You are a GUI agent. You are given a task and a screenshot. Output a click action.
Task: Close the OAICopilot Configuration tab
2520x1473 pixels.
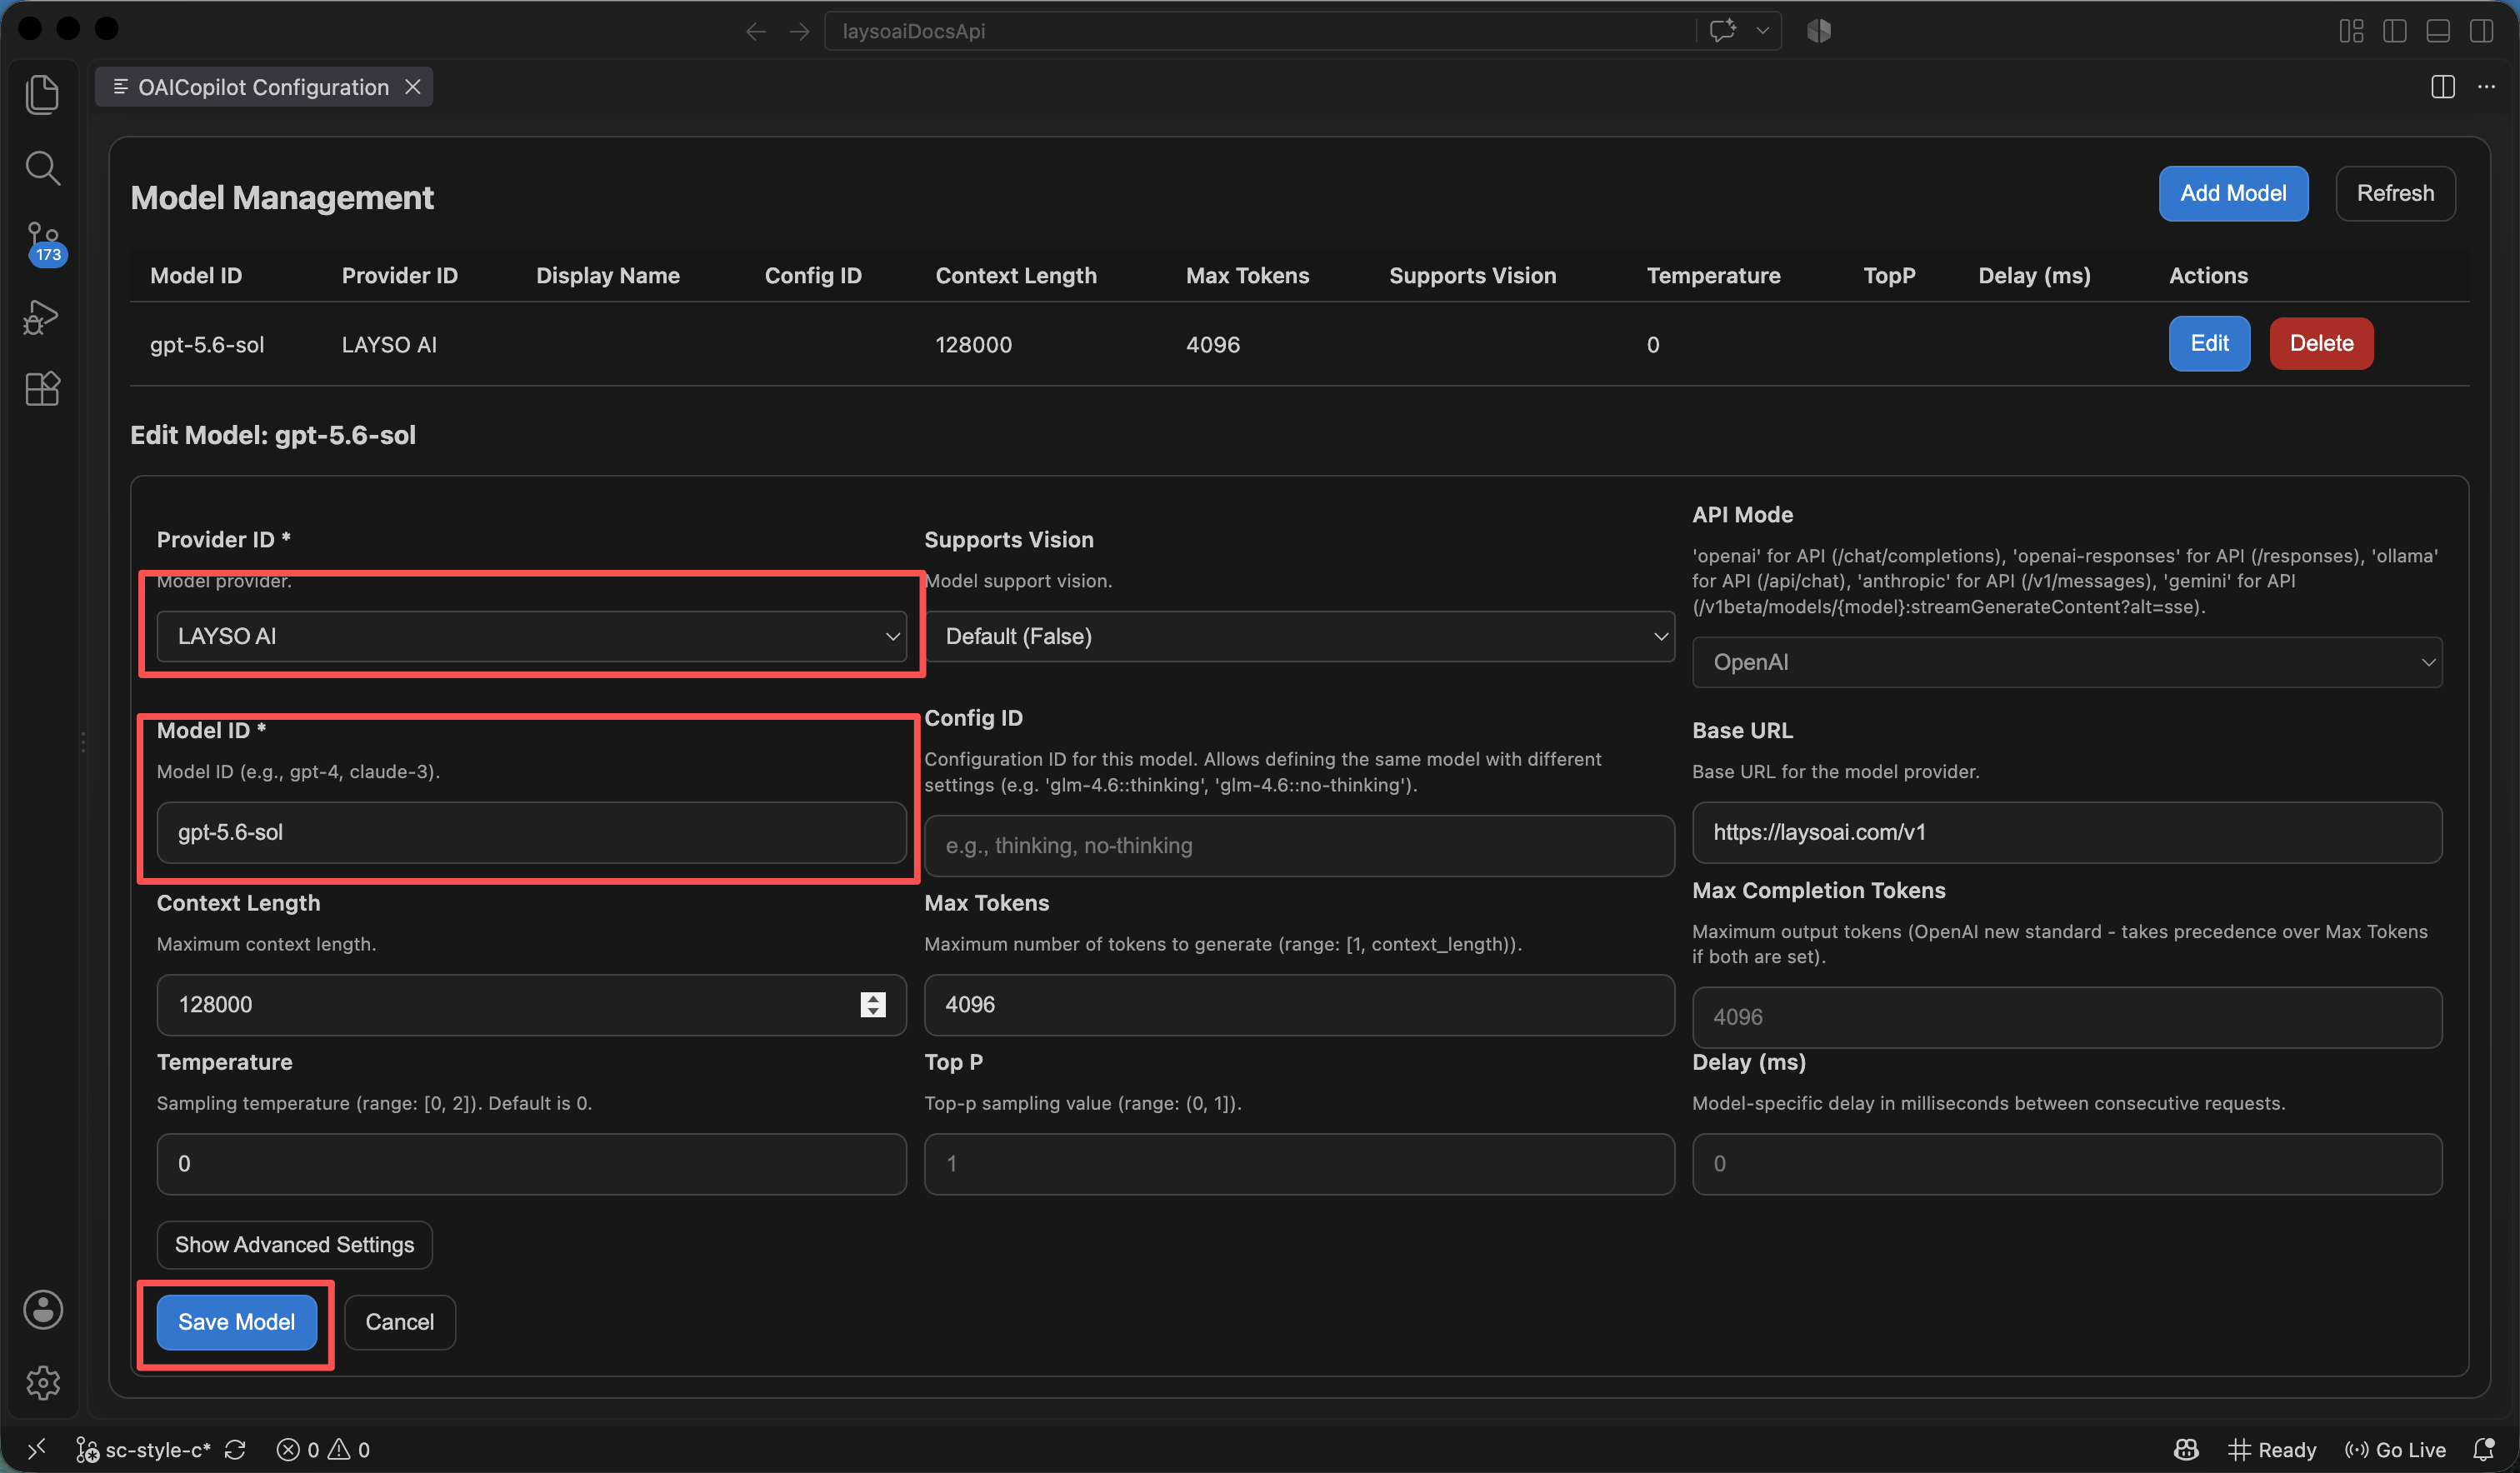[413, 87]
